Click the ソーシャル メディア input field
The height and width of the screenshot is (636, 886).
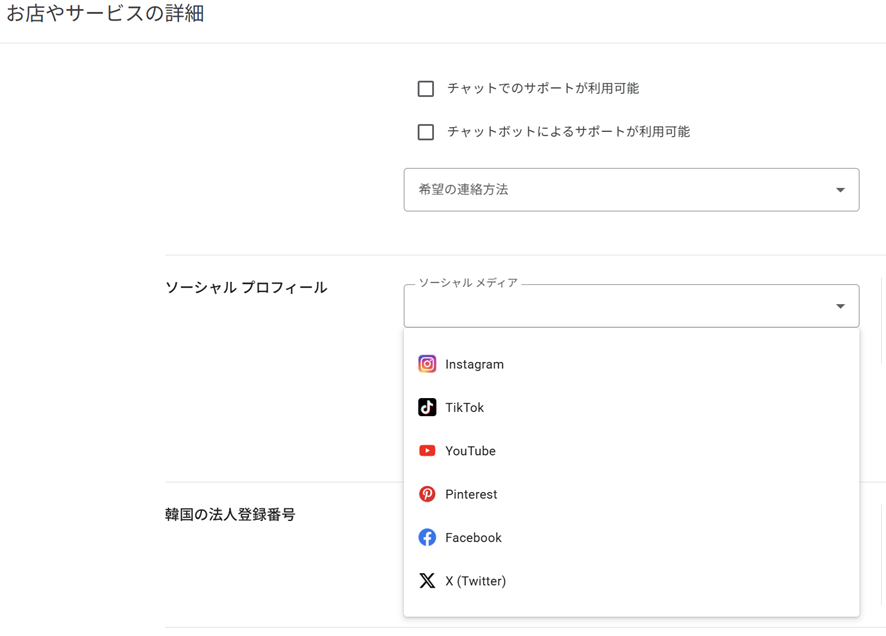(x=610, y=307)
